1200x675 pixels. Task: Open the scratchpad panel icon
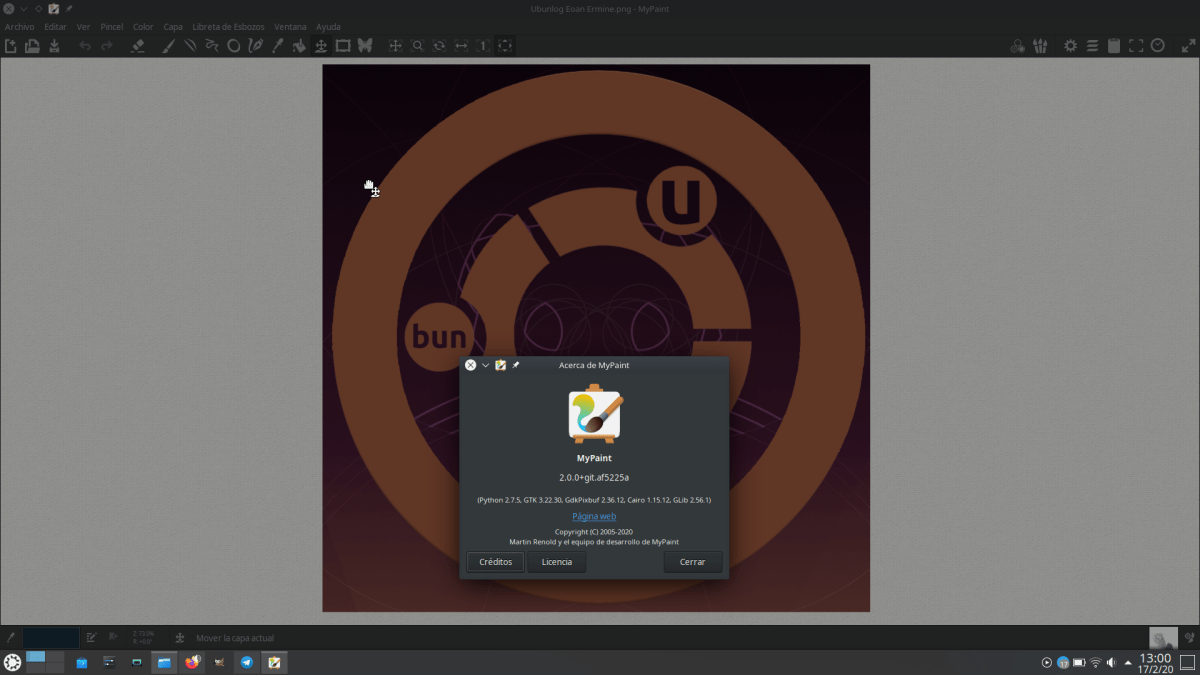1114,45
